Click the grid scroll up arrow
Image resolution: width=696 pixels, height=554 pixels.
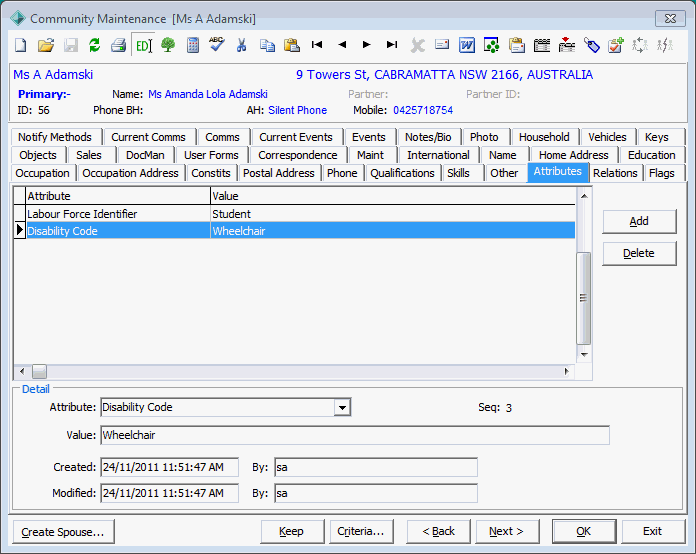[x=584, y=196]
